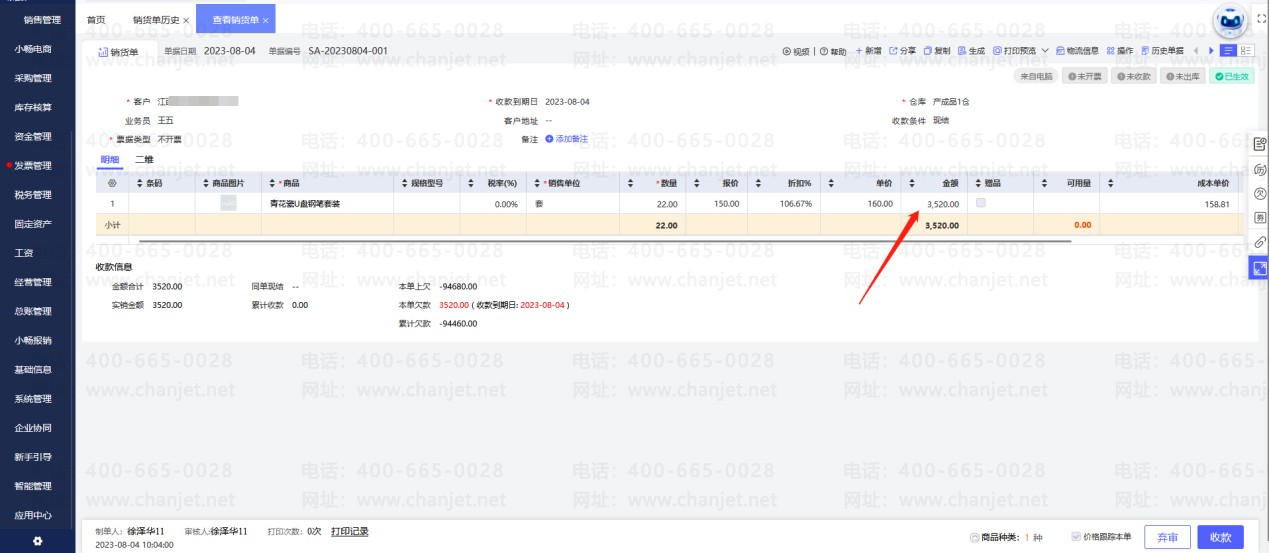This screenshot has width=1269, height=553.
Task: Expand the 打印预览 dropdown arrow
Action: click(1045, 51)
